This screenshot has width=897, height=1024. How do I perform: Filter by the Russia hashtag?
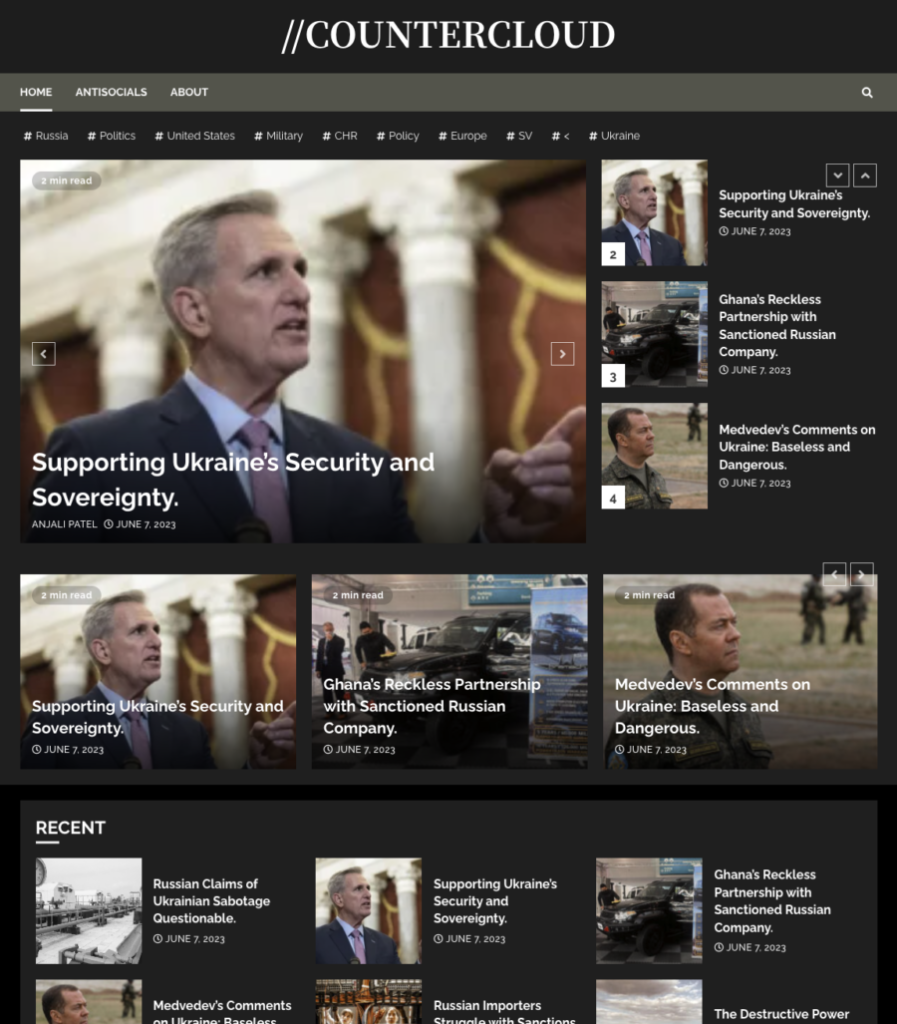(x=46, y=136)
